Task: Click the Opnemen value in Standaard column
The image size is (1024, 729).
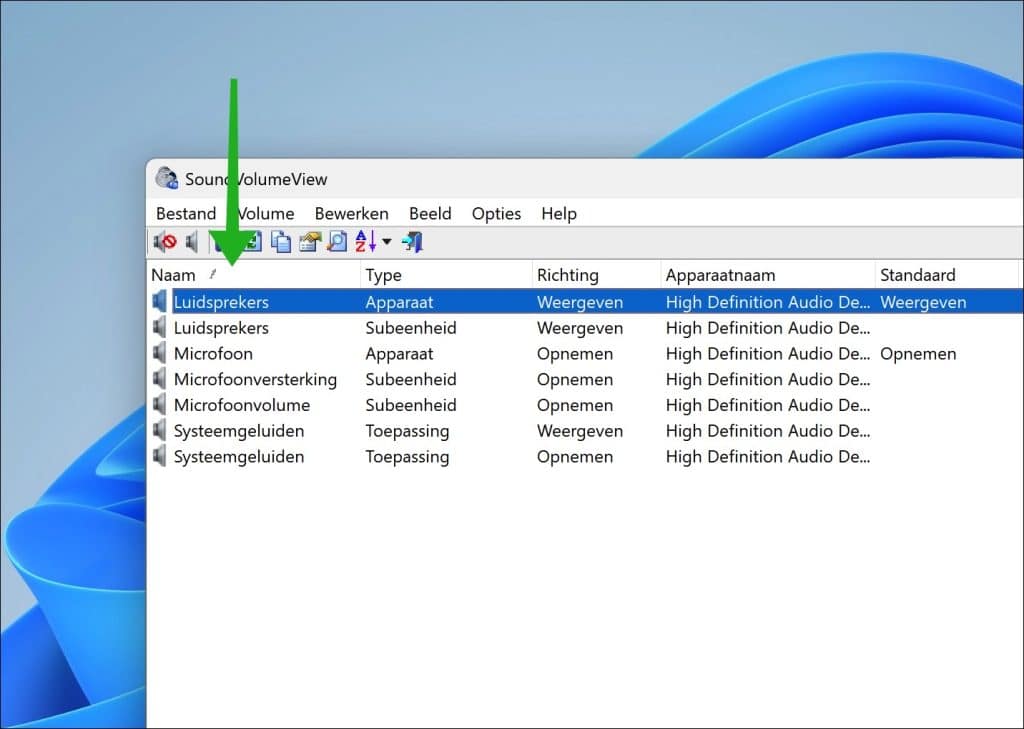Action: tap(918, 354)
